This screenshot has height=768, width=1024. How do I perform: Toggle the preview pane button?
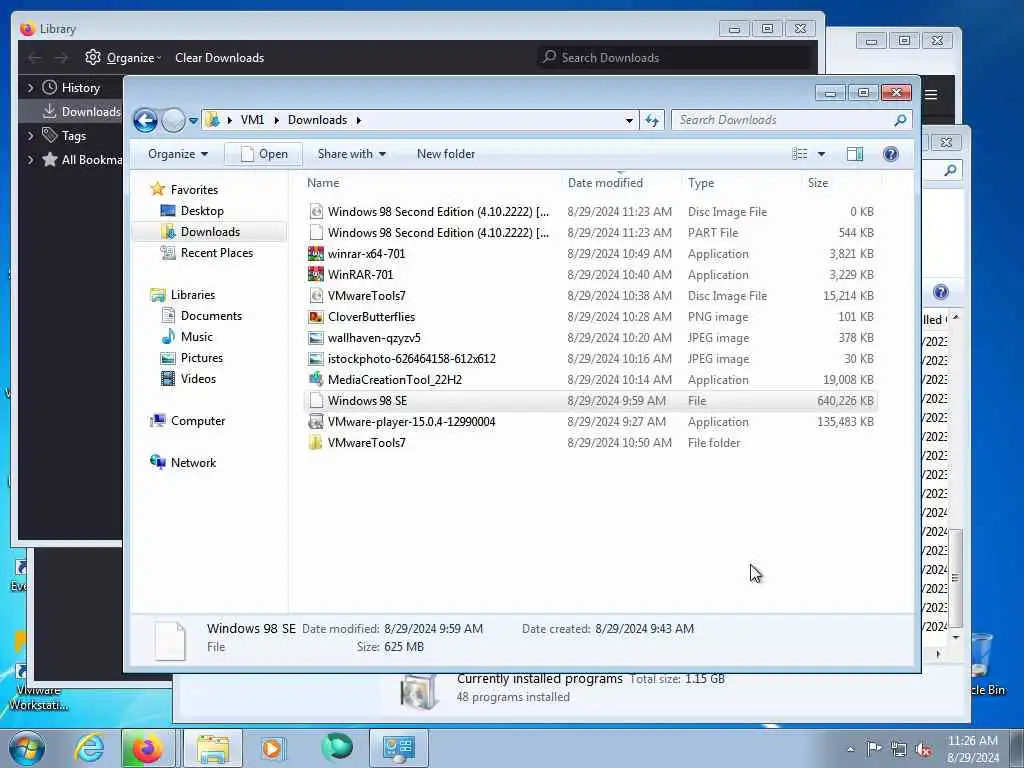[855, 154]
